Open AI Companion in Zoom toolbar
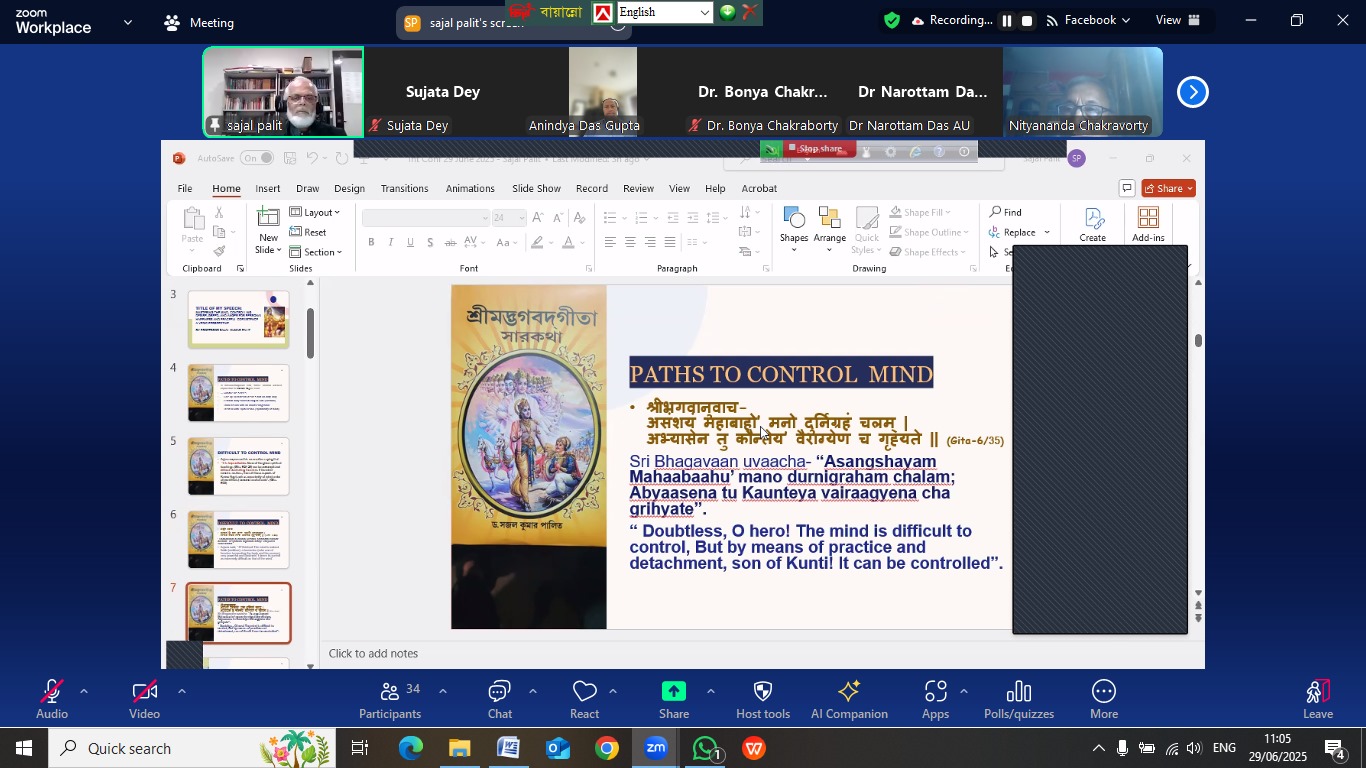Image resolution: width=1366 pixels, height=768 pixels. [849, 699]
